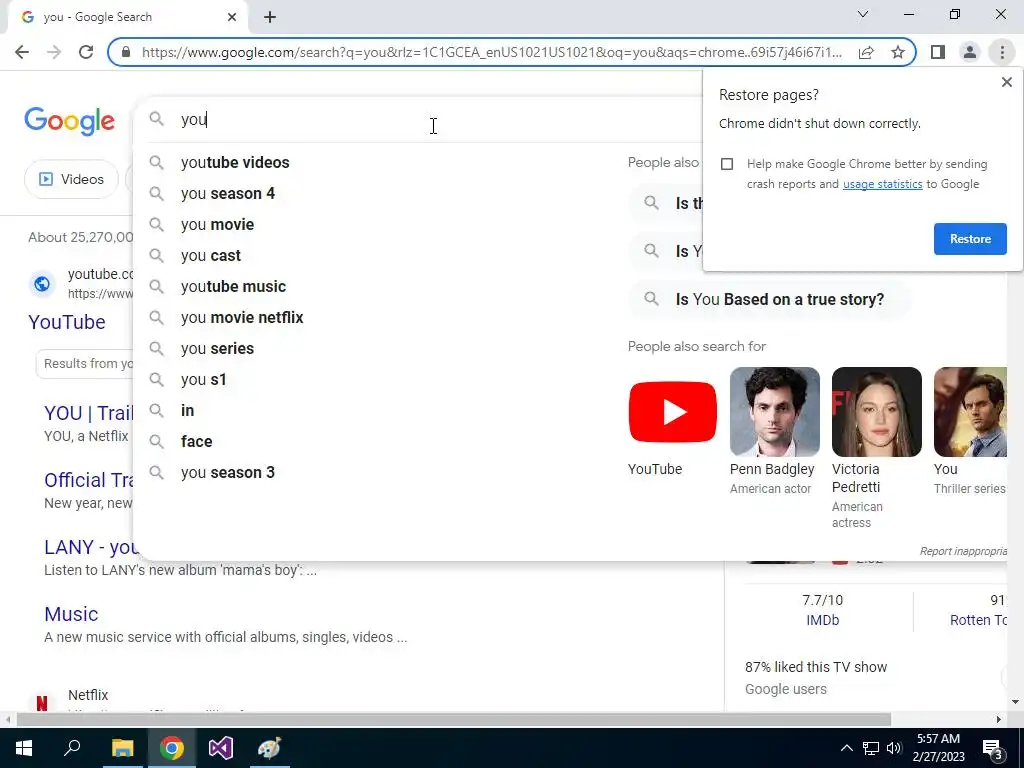Click the volume speaker tray icon
Viewport: 1024px width, 768px height.
pyautogui.click(x=894, y=748)
